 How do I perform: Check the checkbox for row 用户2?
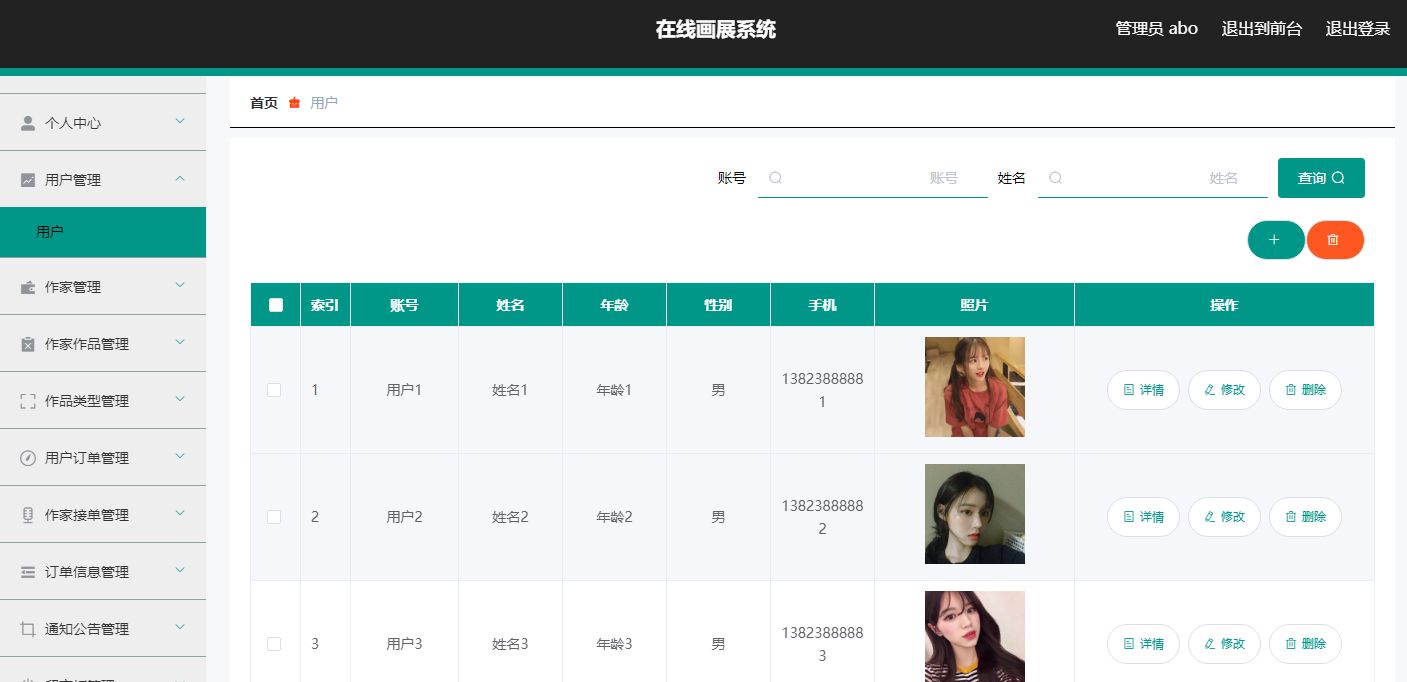274,517
